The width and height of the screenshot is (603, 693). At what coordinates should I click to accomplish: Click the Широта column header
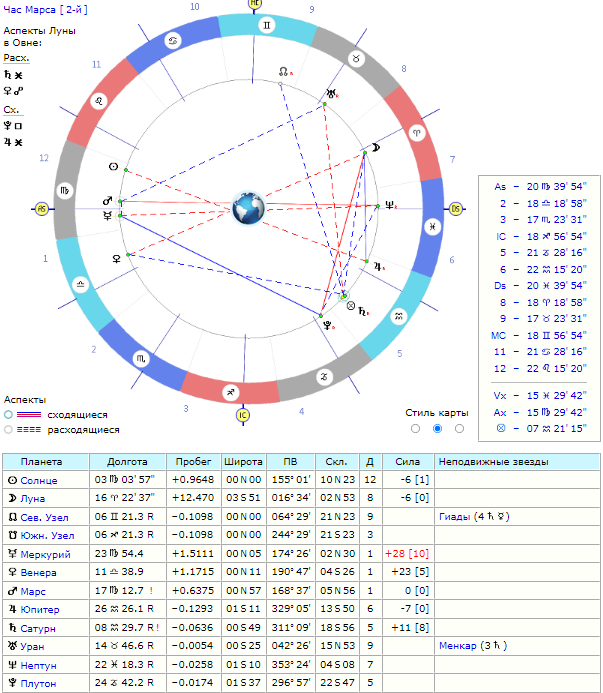tap(244, 461)
